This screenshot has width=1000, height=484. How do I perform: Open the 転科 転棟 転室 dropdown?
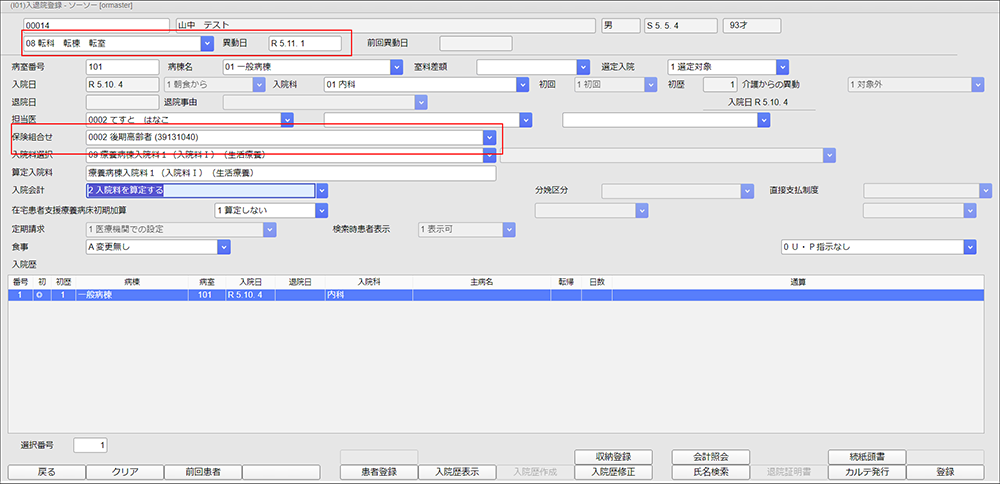pyautogui.click(x=207, y=43)
